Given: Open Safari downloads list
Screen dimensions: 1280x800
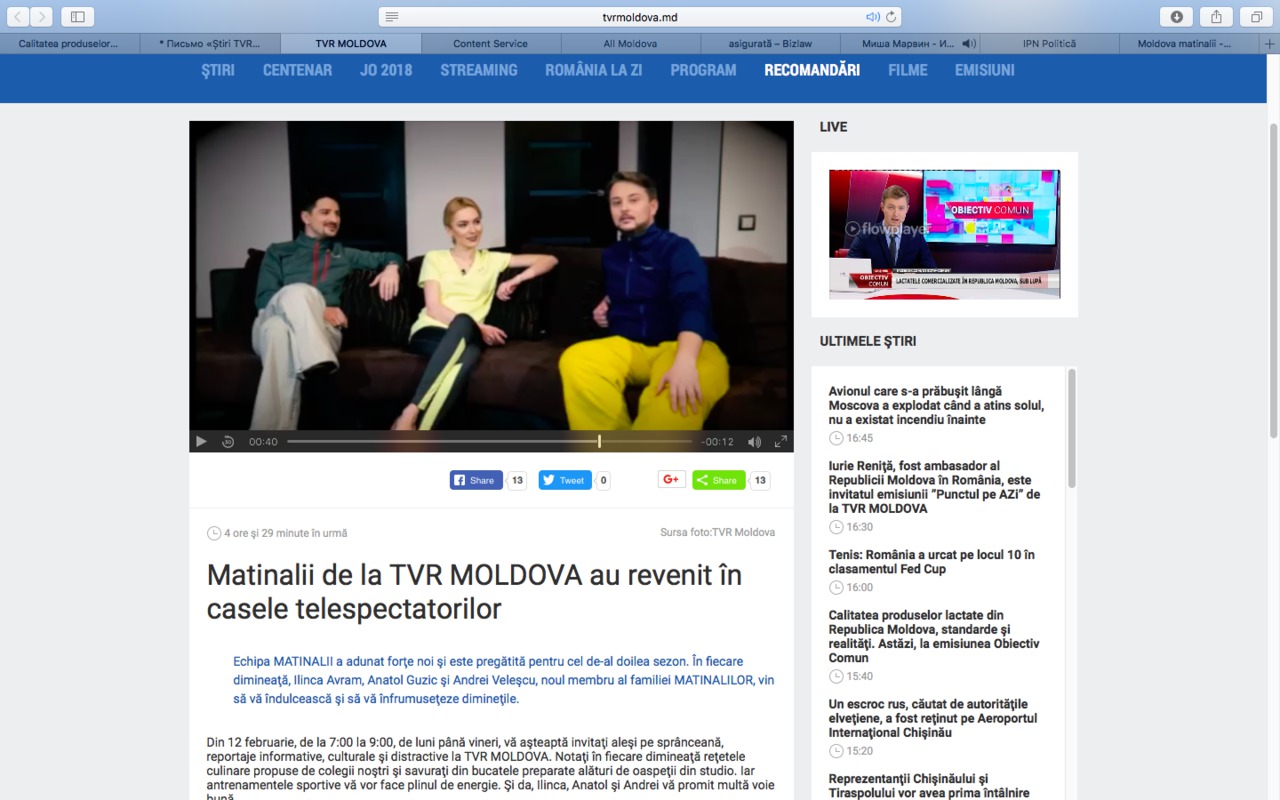Looking at the screenshot, I should click(1177, 17).
